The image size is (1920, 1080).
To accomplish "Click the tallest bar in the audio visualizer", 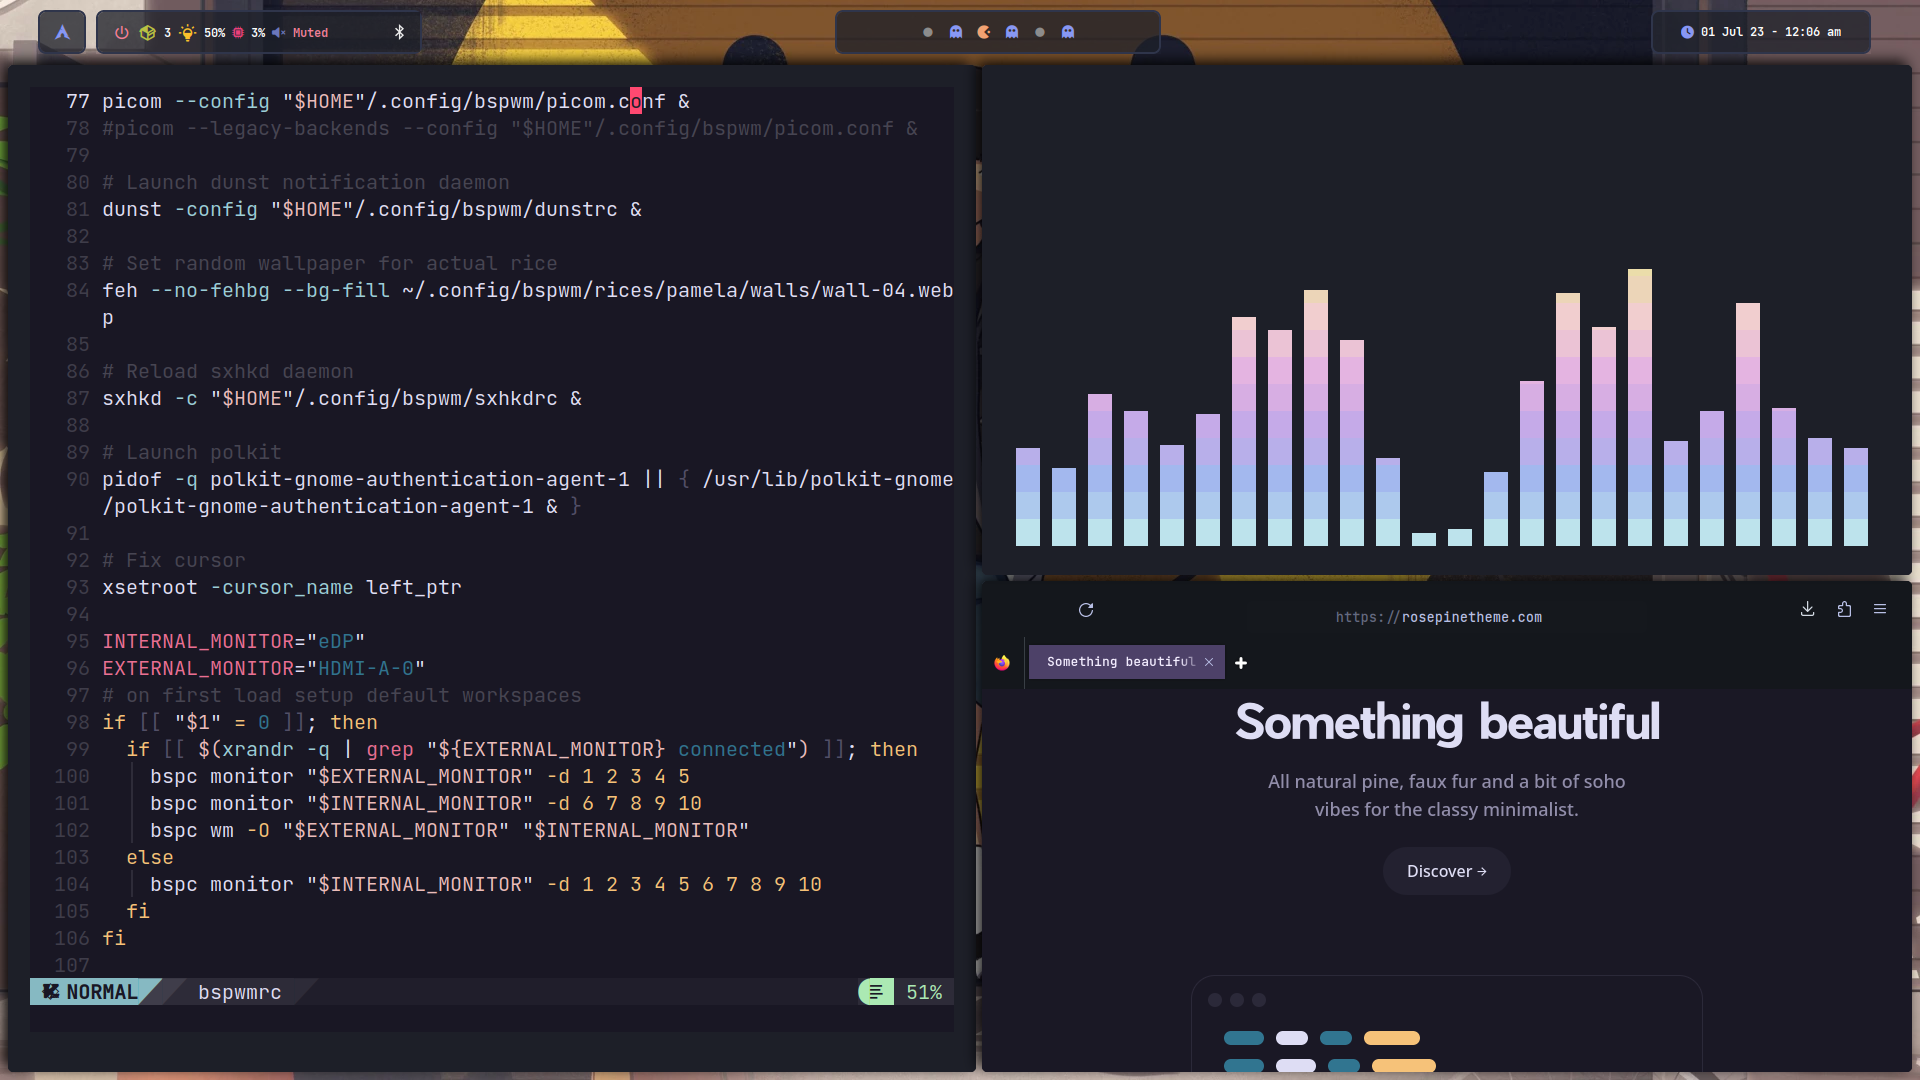I will (x=1639, y=407).
